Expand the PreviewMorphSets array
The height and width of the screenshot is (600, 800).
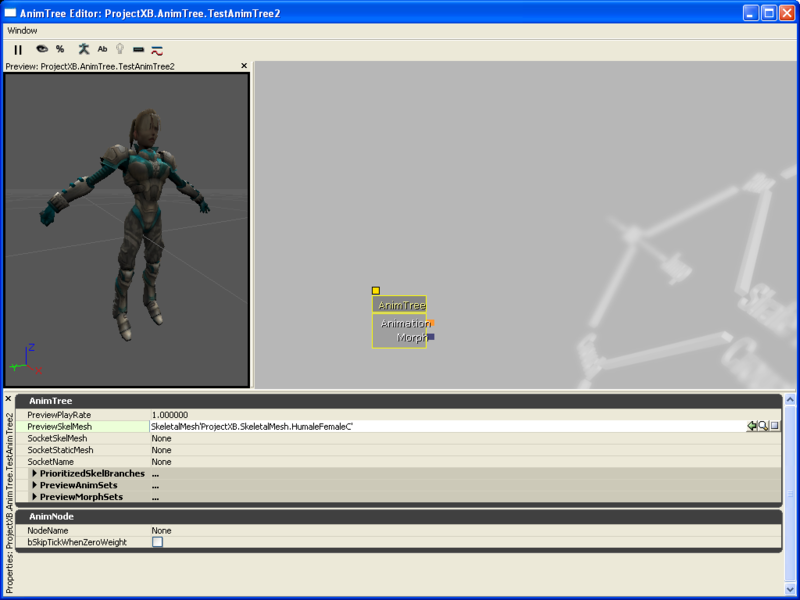(x=36, y=497)
